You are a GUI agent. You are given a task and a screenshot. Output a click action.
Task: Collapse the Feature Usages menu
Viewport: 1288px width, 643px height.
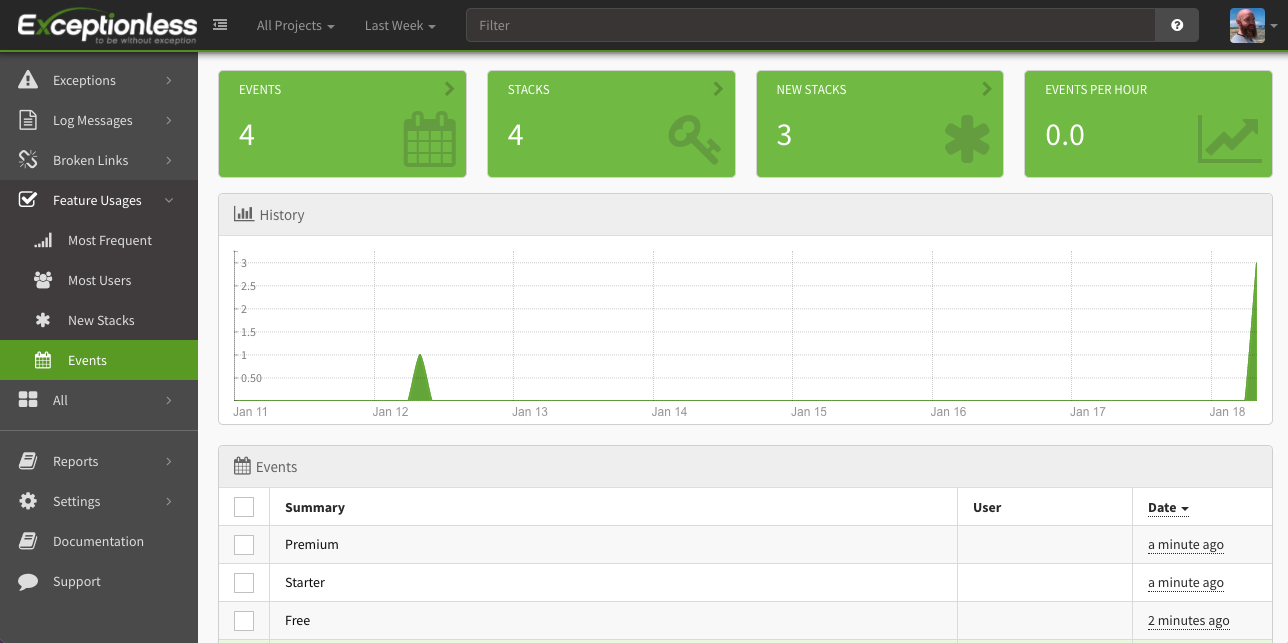(x=99, y=200)
